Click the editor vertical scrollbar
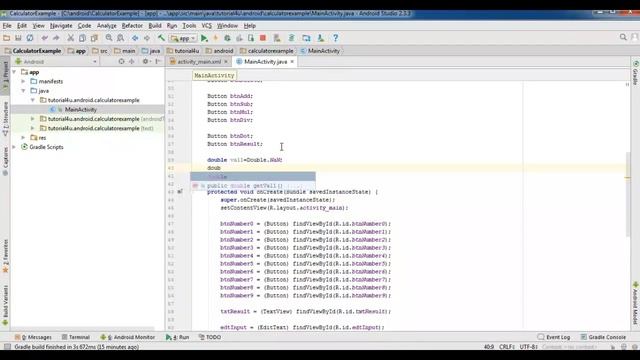This screenshot has height=360, width=640. point(627,194)
